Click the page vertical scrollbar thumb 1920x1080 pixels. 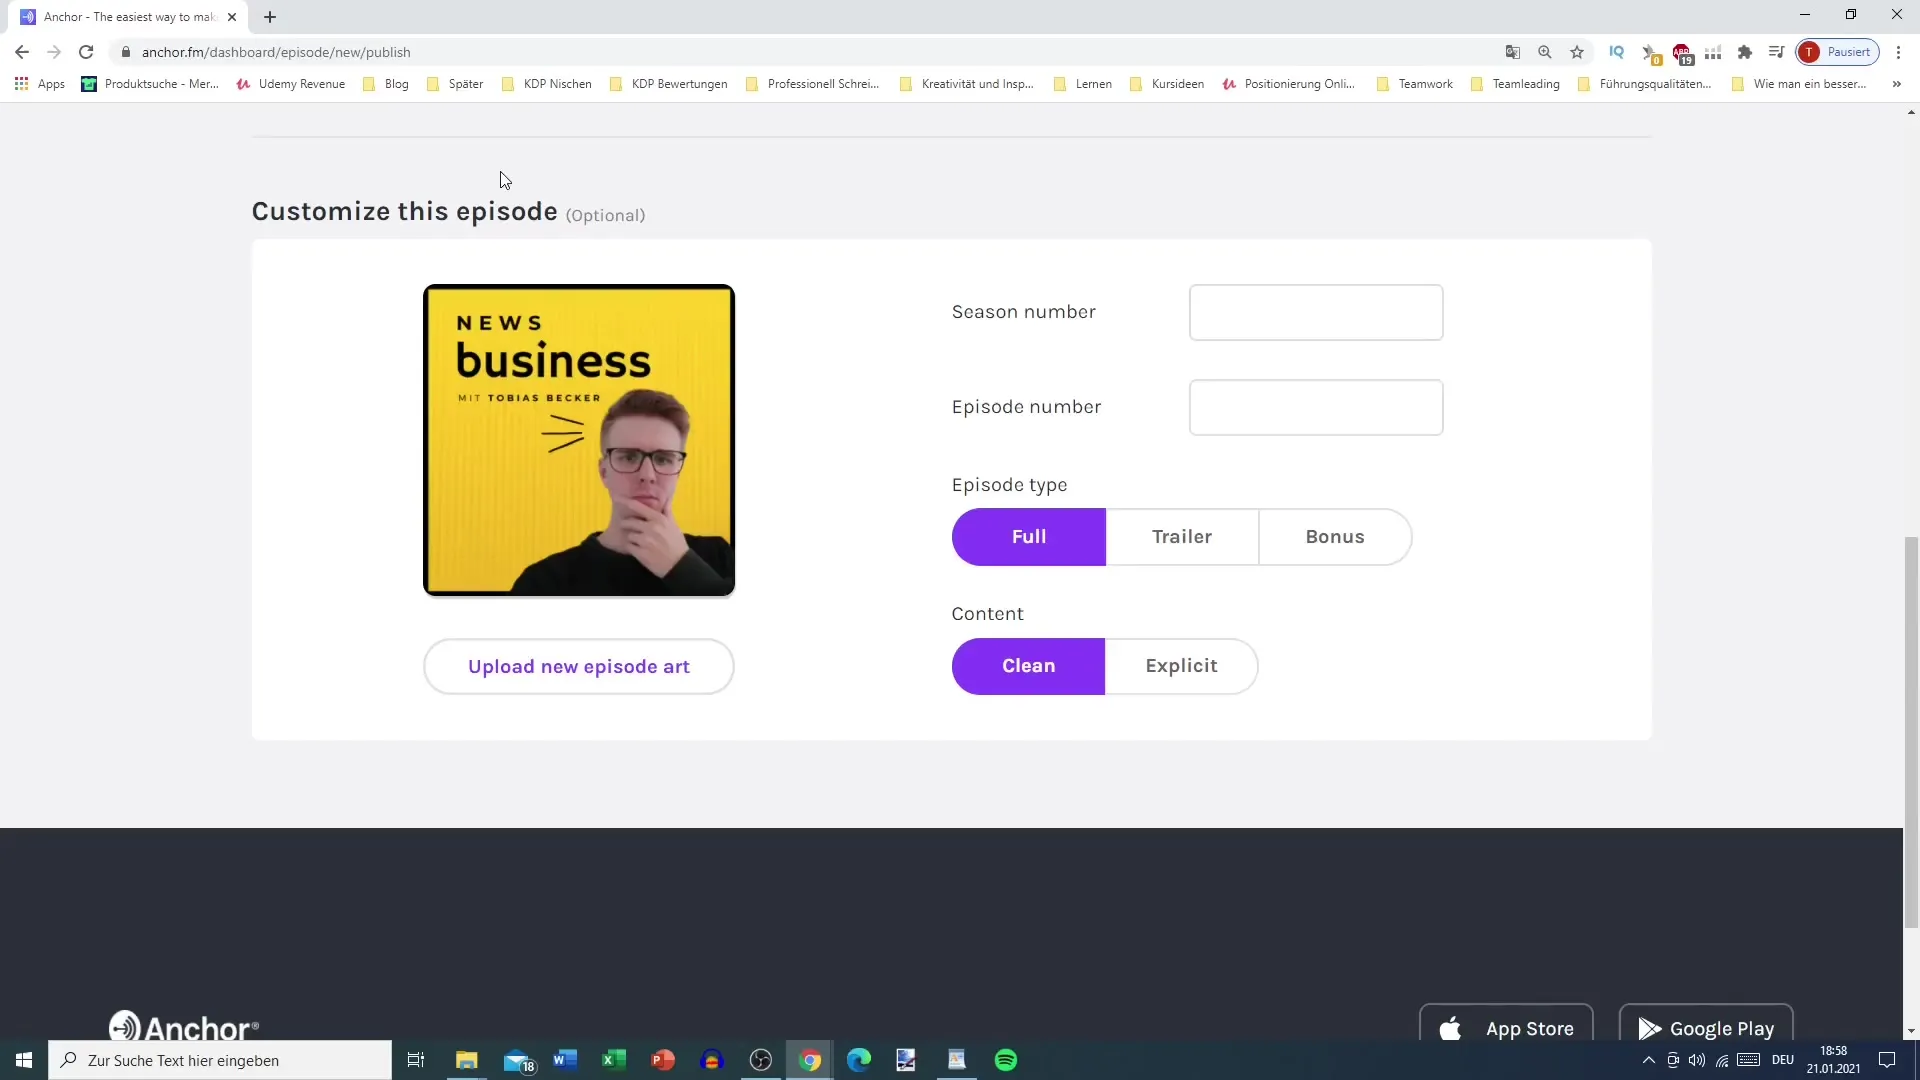point(1911,733)
